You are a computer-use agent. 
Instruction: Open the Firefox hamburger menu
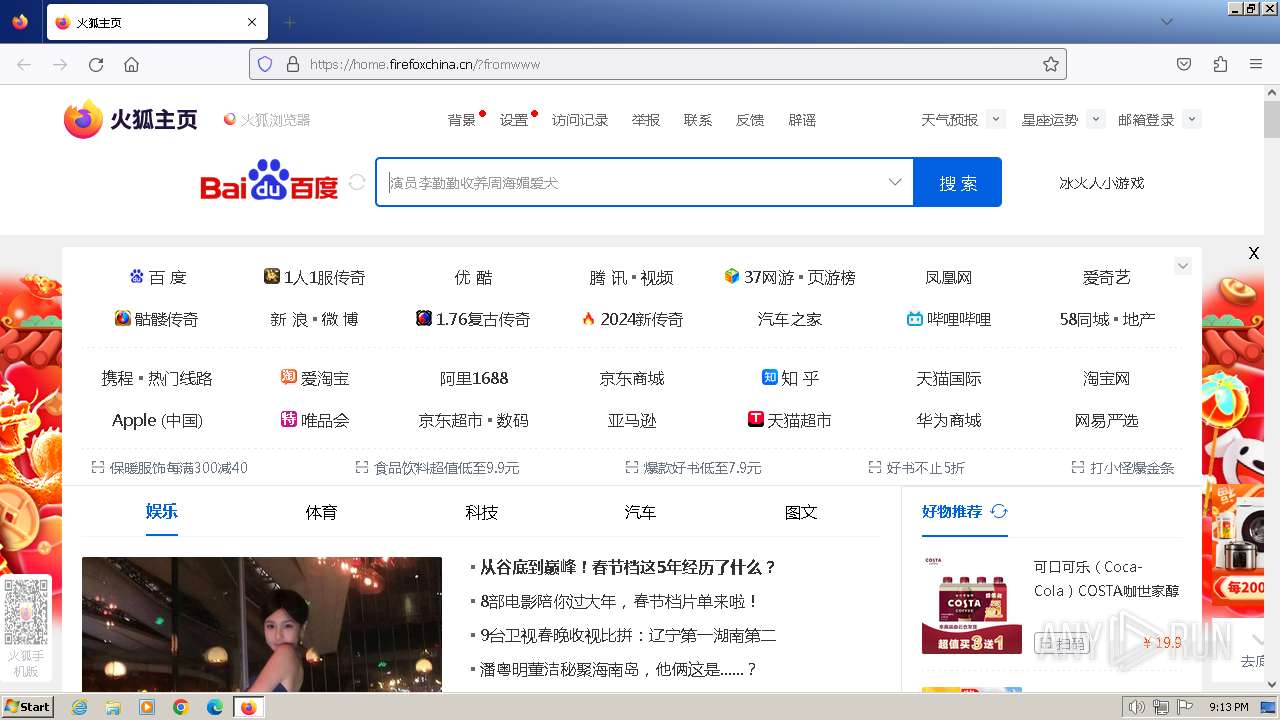(x=1256, y=64)
